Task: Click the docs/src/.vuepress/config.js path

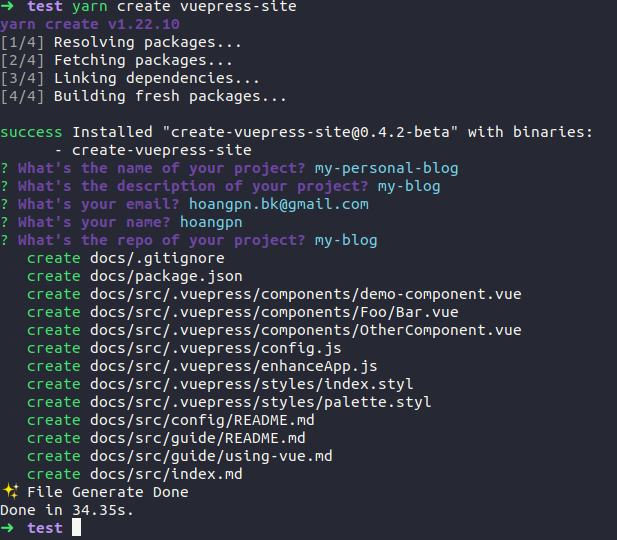Action: click(x=215, y=348)
